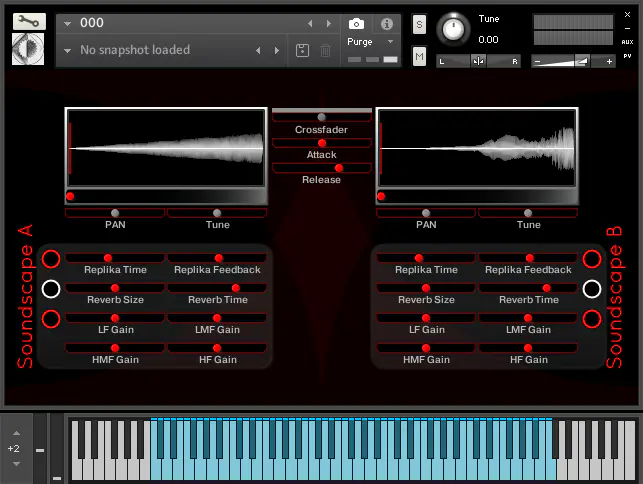
Task: Click Soundscape A Replika Time slider
Action: tap(115, 258)
